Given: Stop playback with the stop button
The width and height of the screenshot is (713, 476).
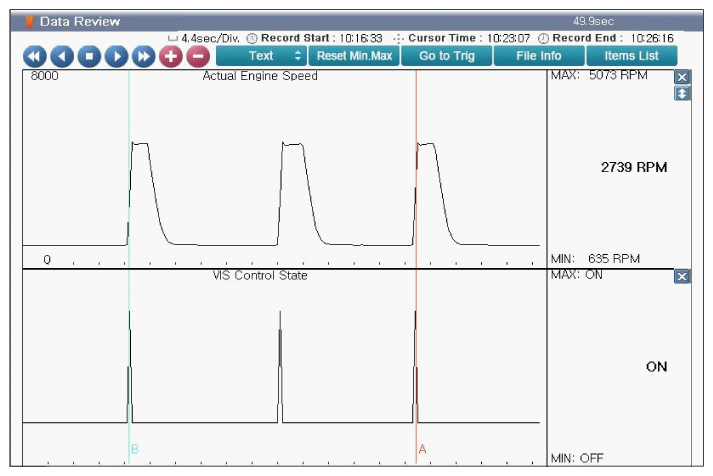Looking at the screenshot, I should pos(89,56).
